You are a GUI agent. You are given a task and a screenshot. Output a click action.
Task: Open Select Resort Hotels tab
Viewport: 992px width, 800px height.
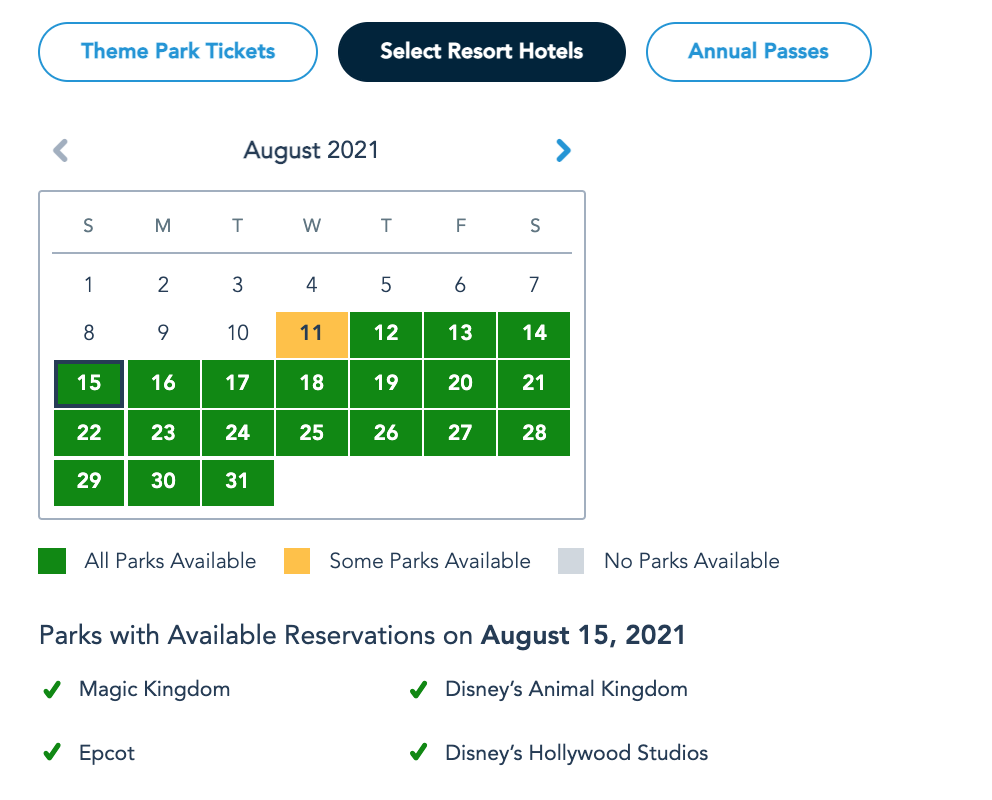(481, 51)
